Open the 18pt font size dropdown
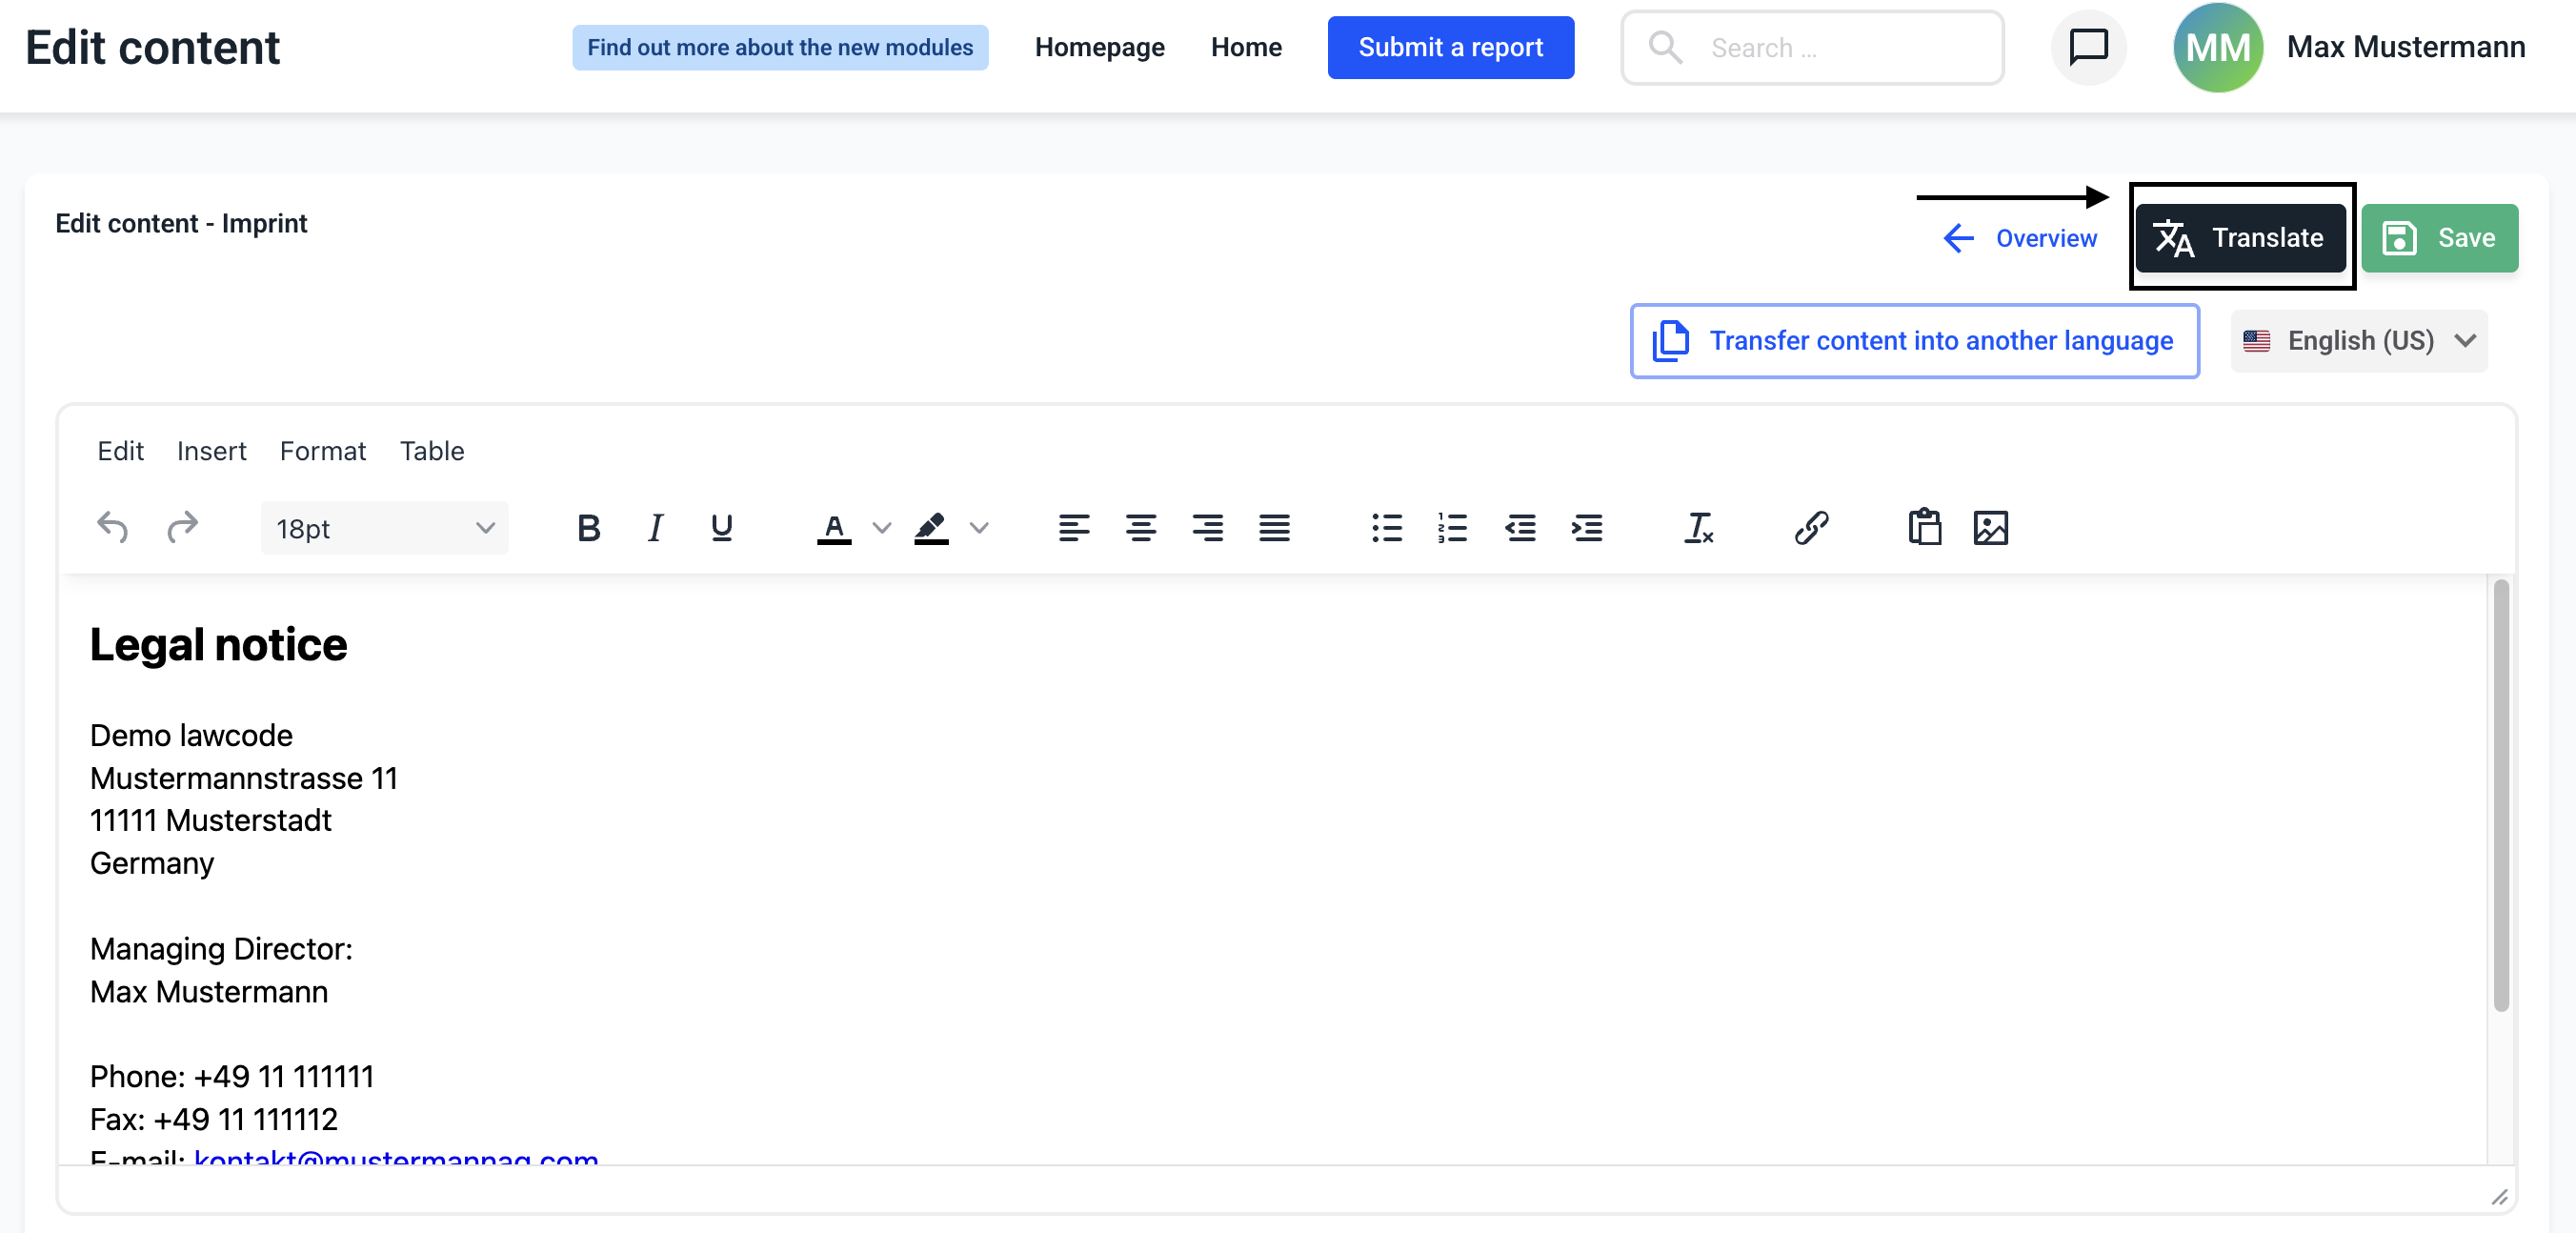The image size is (2576, 1233). click(384, 528)
